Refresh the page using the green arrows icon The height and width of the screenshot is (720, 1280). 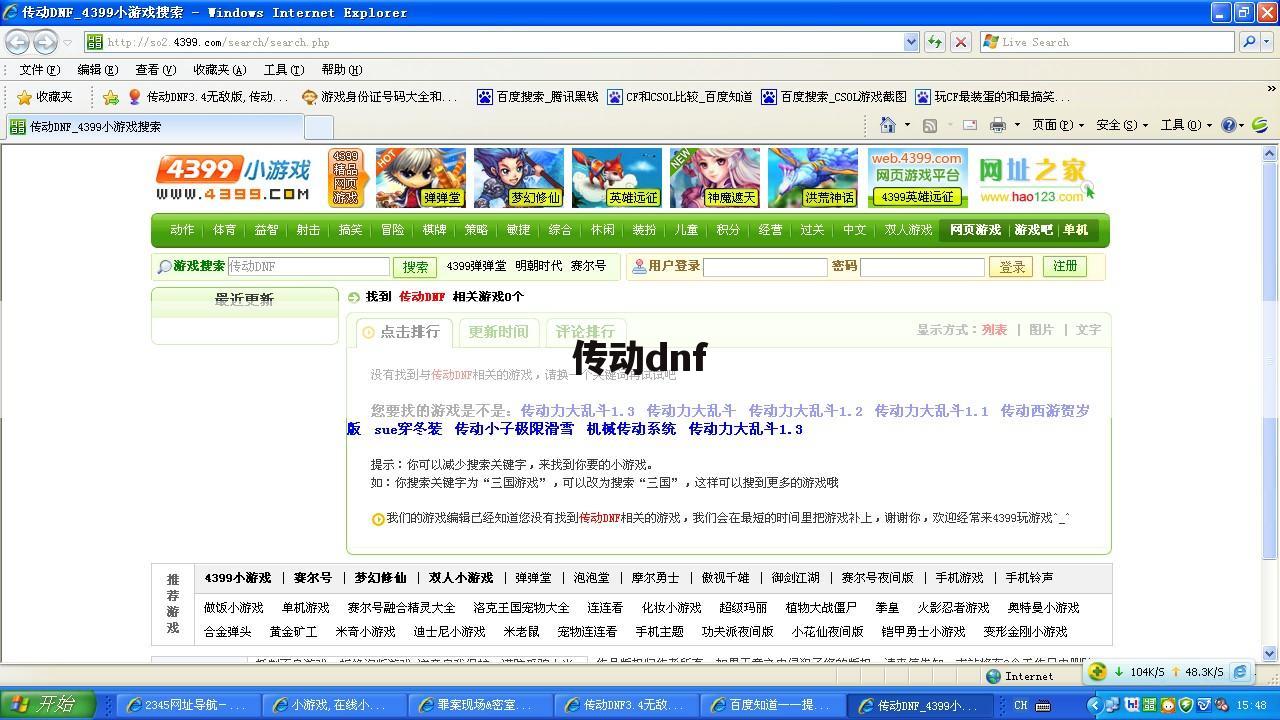pos(935,42)
